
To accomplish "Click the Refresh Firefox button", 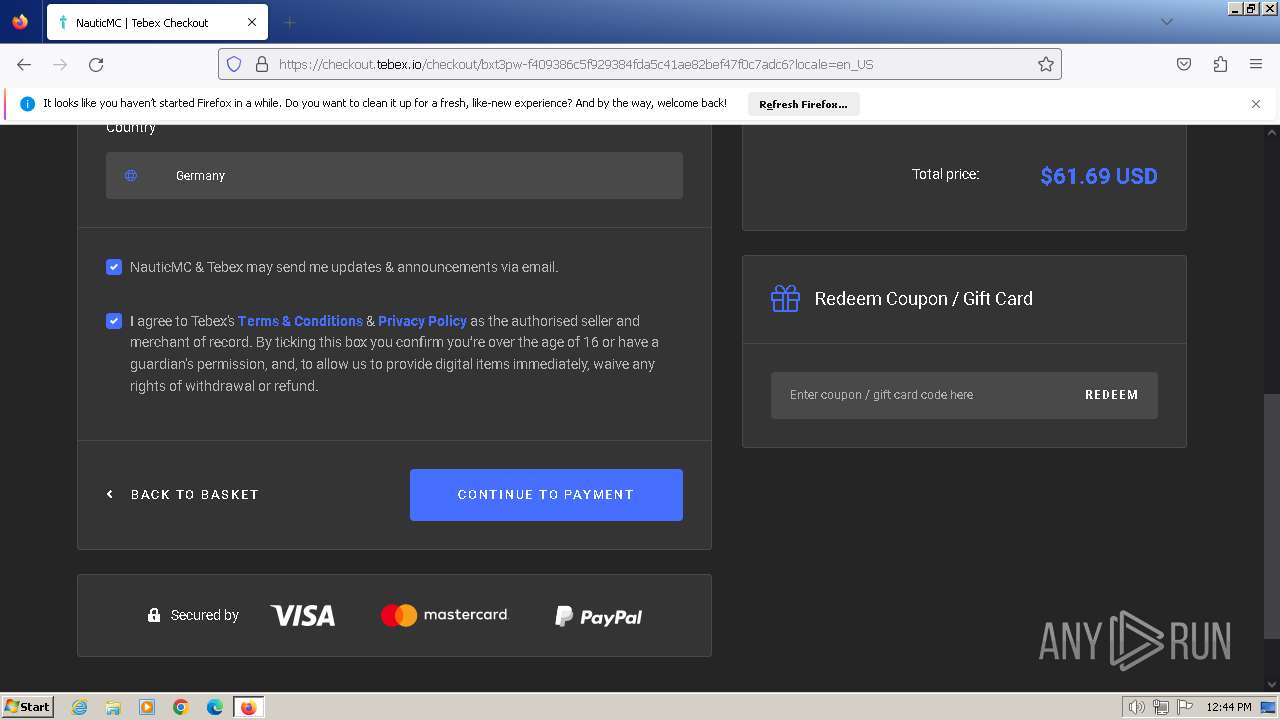I will pyautogui.click(x=803, y=104).
